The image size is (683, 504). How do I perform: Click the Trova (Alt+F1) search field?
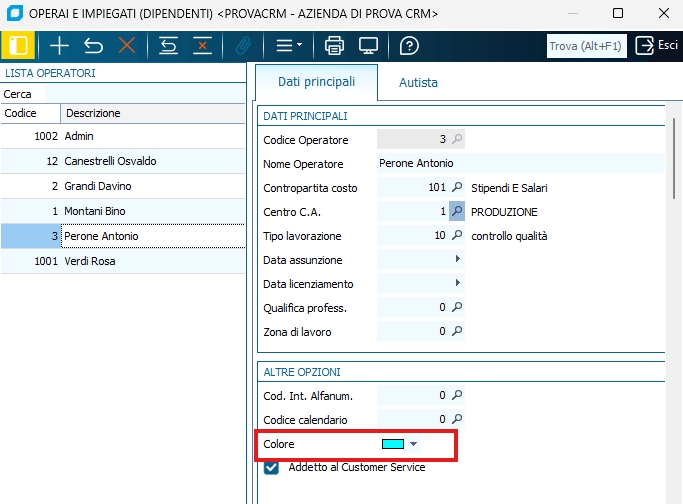coord(586,46)
